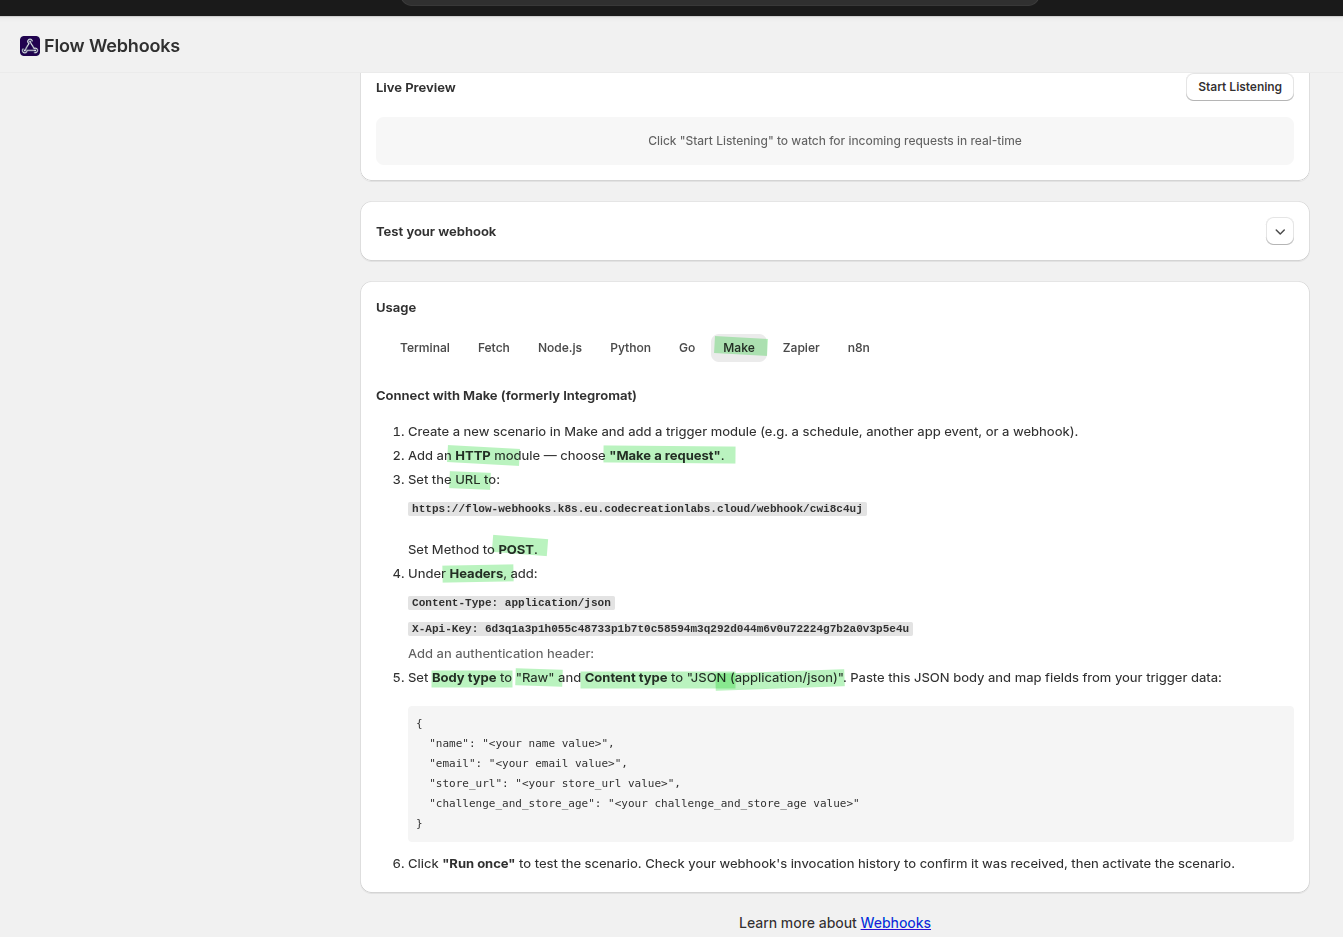Click the Flow Webhooks title text
This screenshot has height=937, width=1343.
112,46
